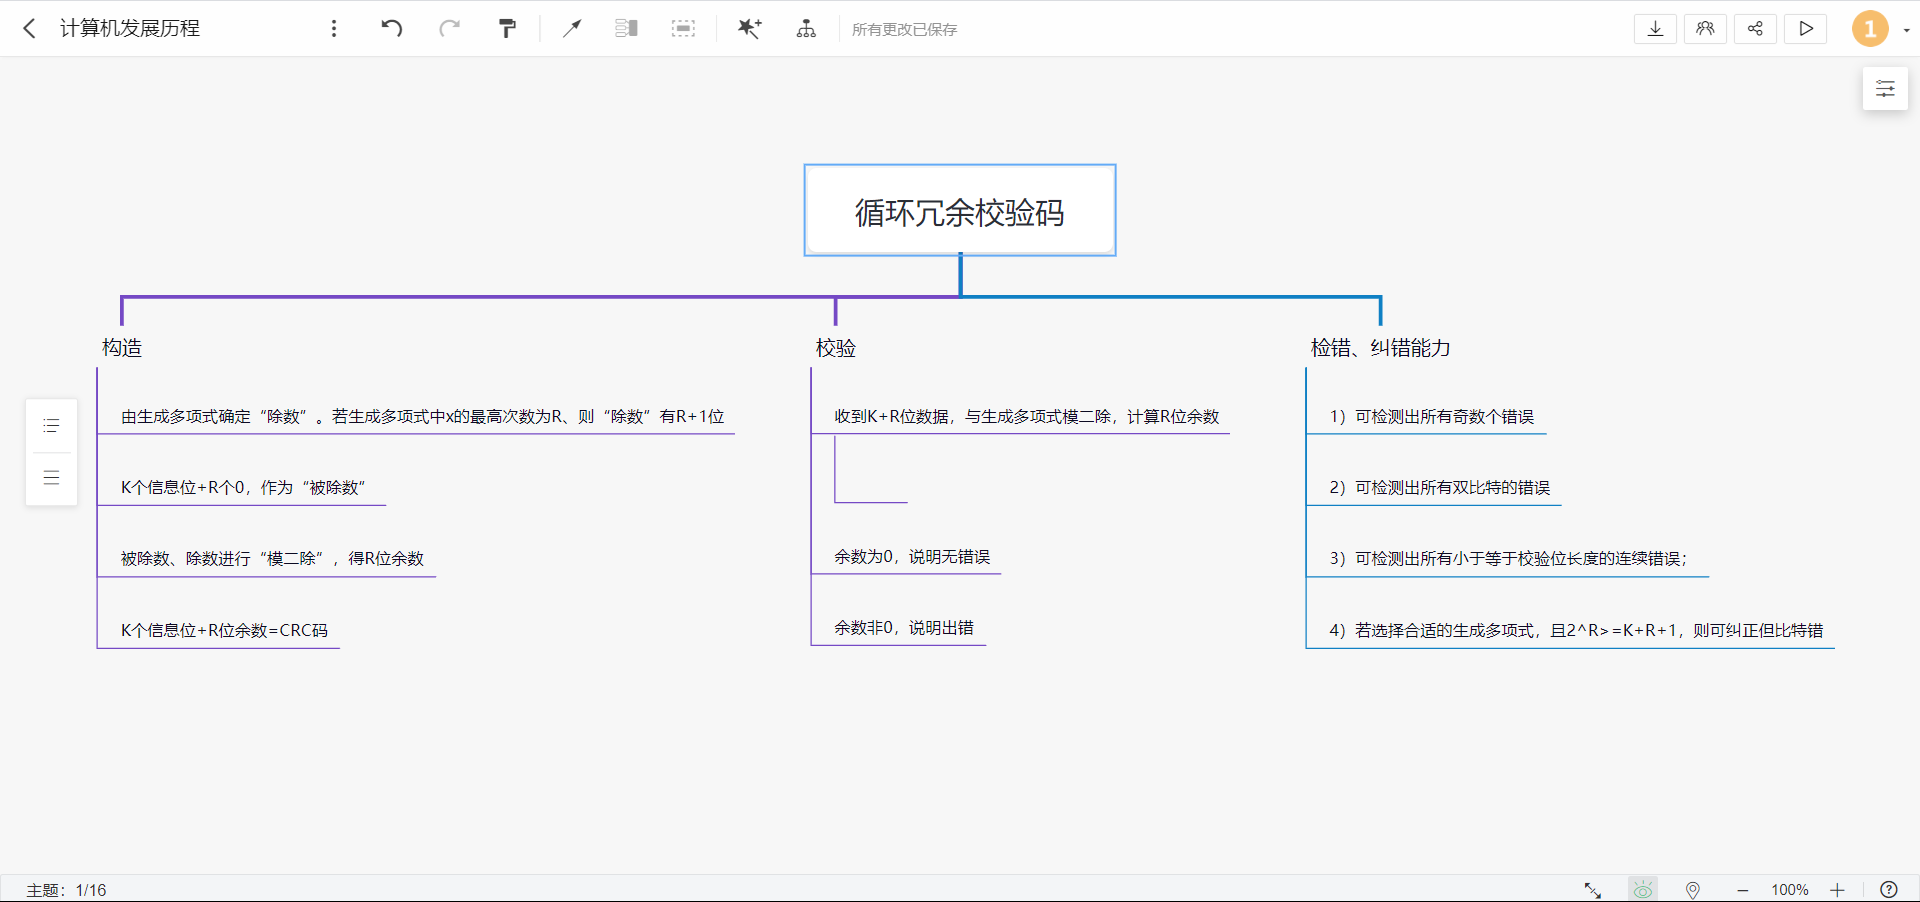Open the settings sliders panel
1920x902 pixels.
(1885, 89)
